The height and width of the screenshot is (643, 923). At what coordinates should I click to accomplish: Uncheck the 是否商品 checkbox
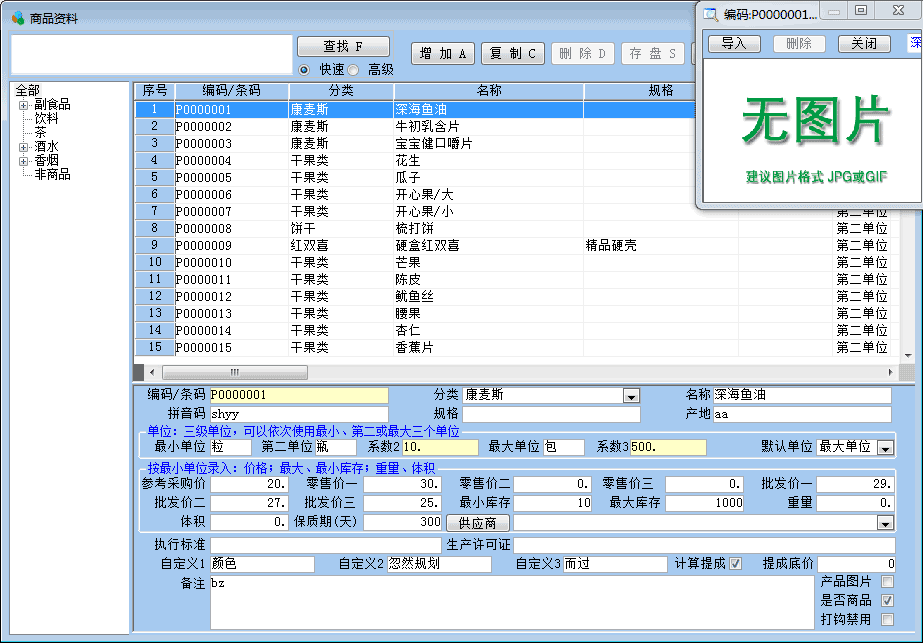click(x=887, y=601)
